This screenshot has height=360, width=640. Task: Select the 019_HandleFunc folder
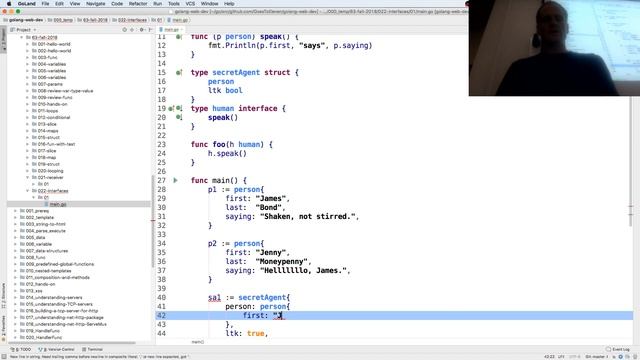pos(42,331)
